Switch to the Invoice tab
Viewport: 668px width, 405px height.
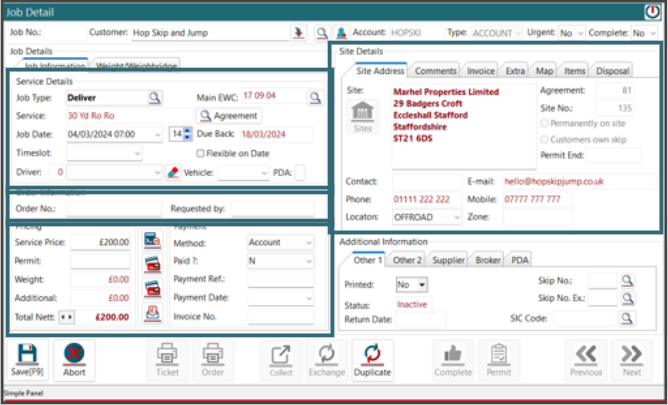click(x=481, y=71)
